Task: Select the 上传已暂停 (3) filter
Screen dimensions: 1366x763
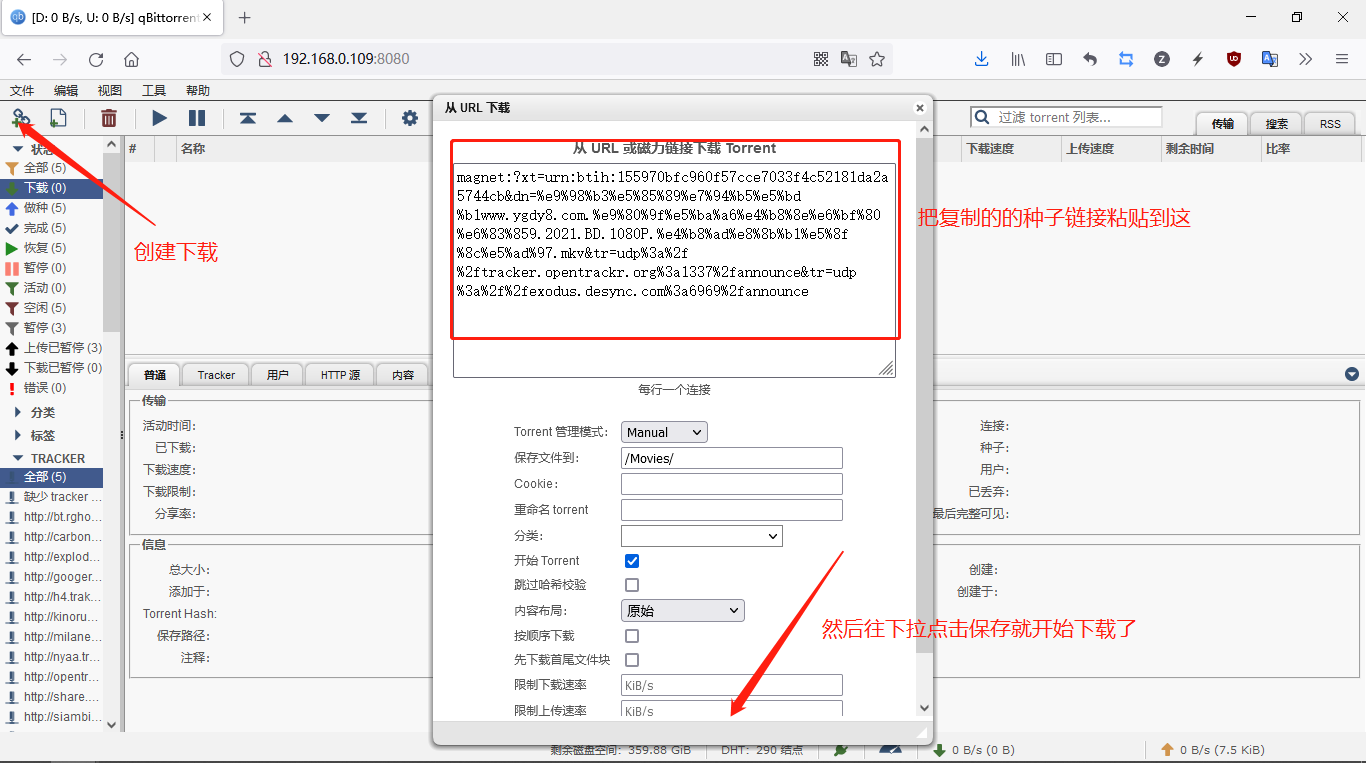Action: [x=52, y=348]
